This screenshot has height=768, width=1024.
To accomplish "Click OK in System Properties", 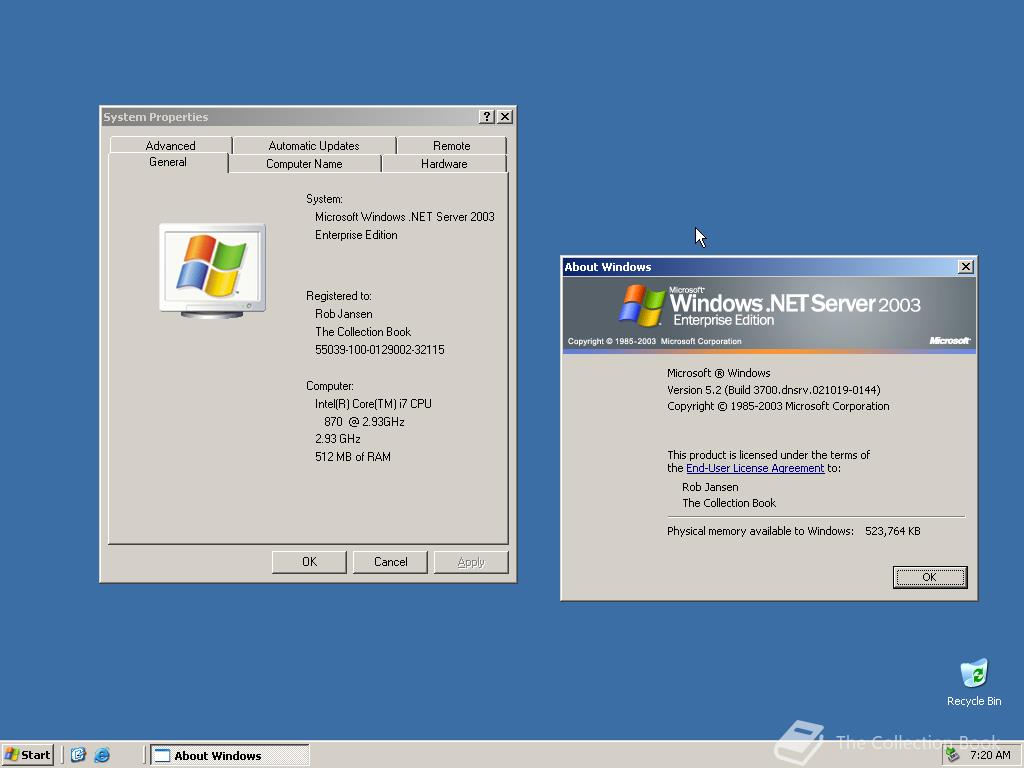I will point(309,562).
